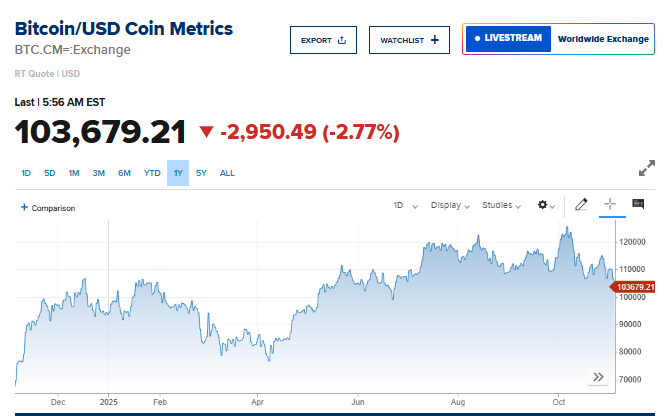
Task: Open the chart settings gear
Action: (546, 205)
